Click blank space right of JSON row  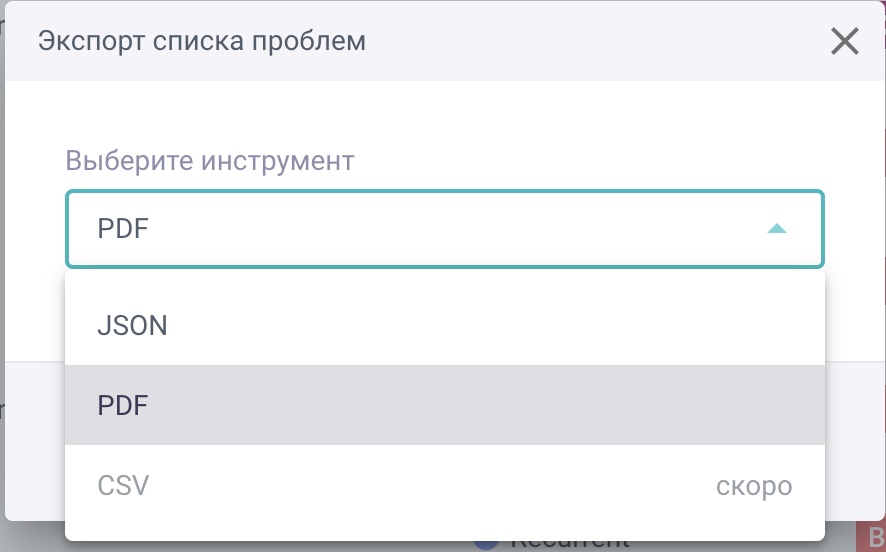pos(500,326)
